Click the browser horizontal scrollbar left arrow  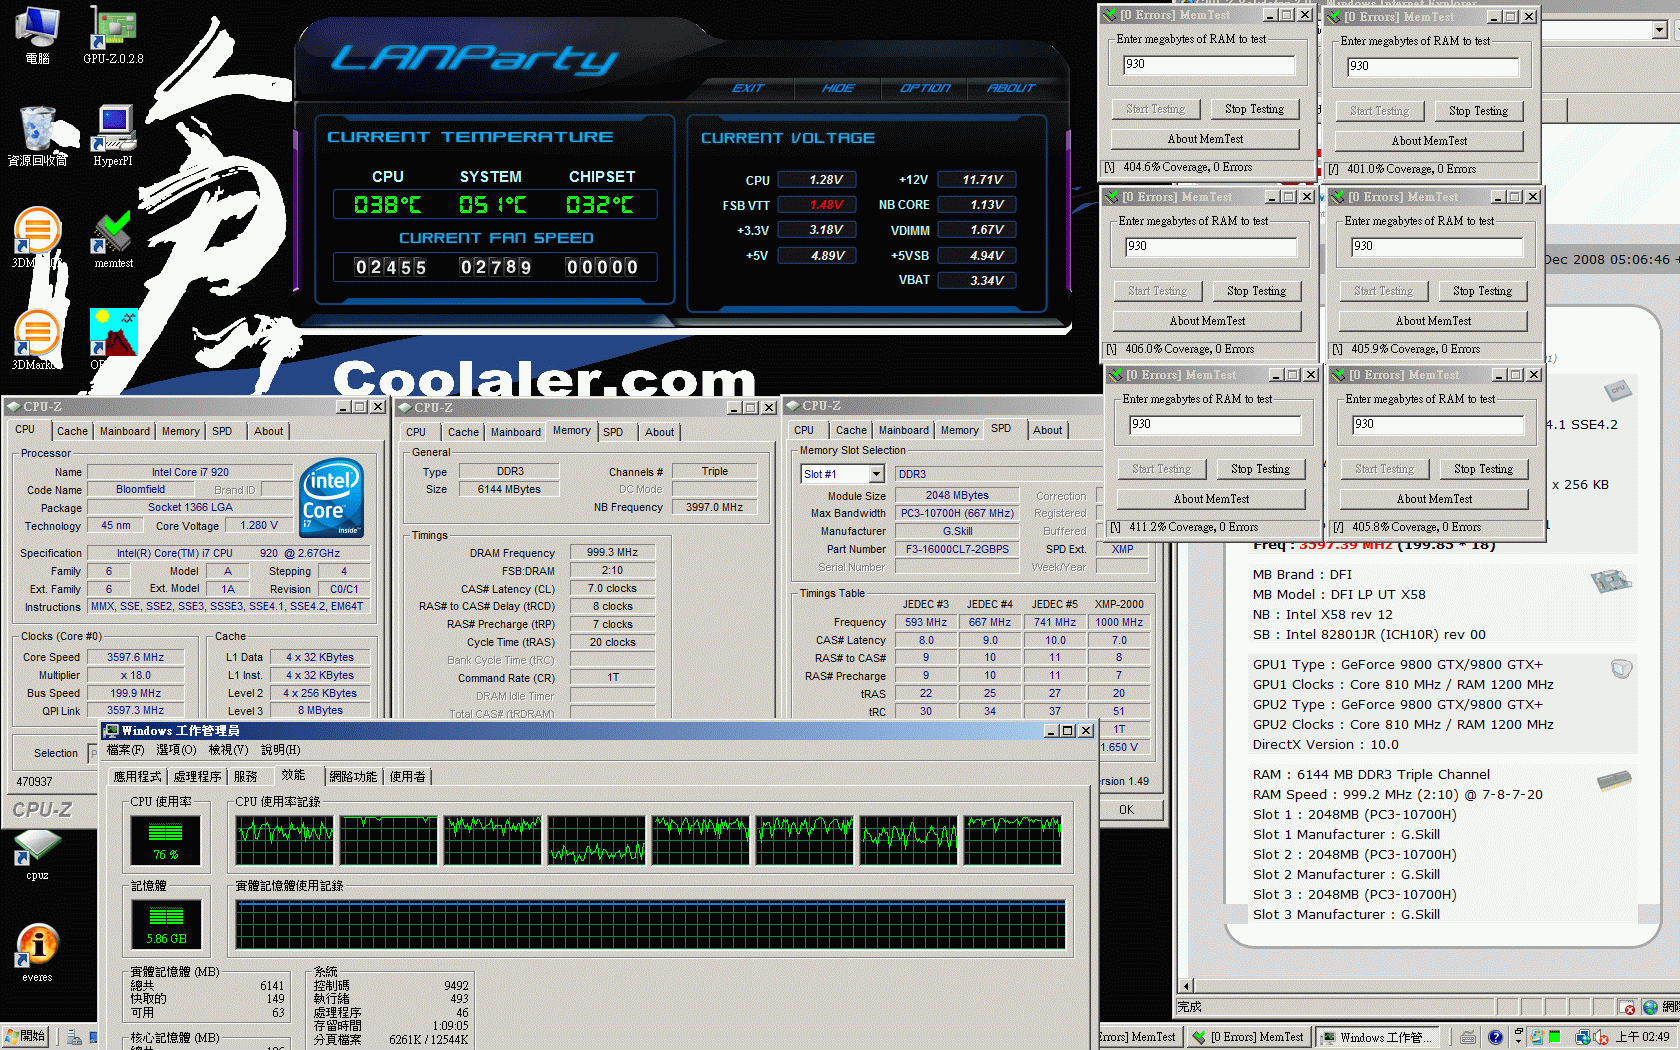pos(1186,986)
